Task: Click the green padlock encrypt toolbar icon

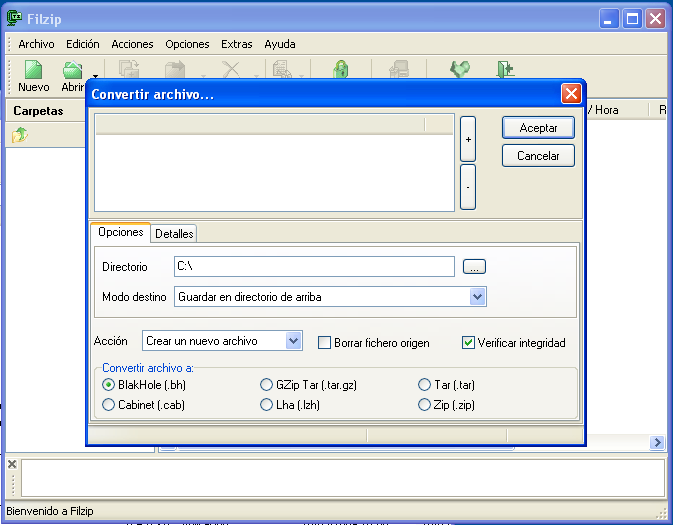Action: click(x=341, y=69)
